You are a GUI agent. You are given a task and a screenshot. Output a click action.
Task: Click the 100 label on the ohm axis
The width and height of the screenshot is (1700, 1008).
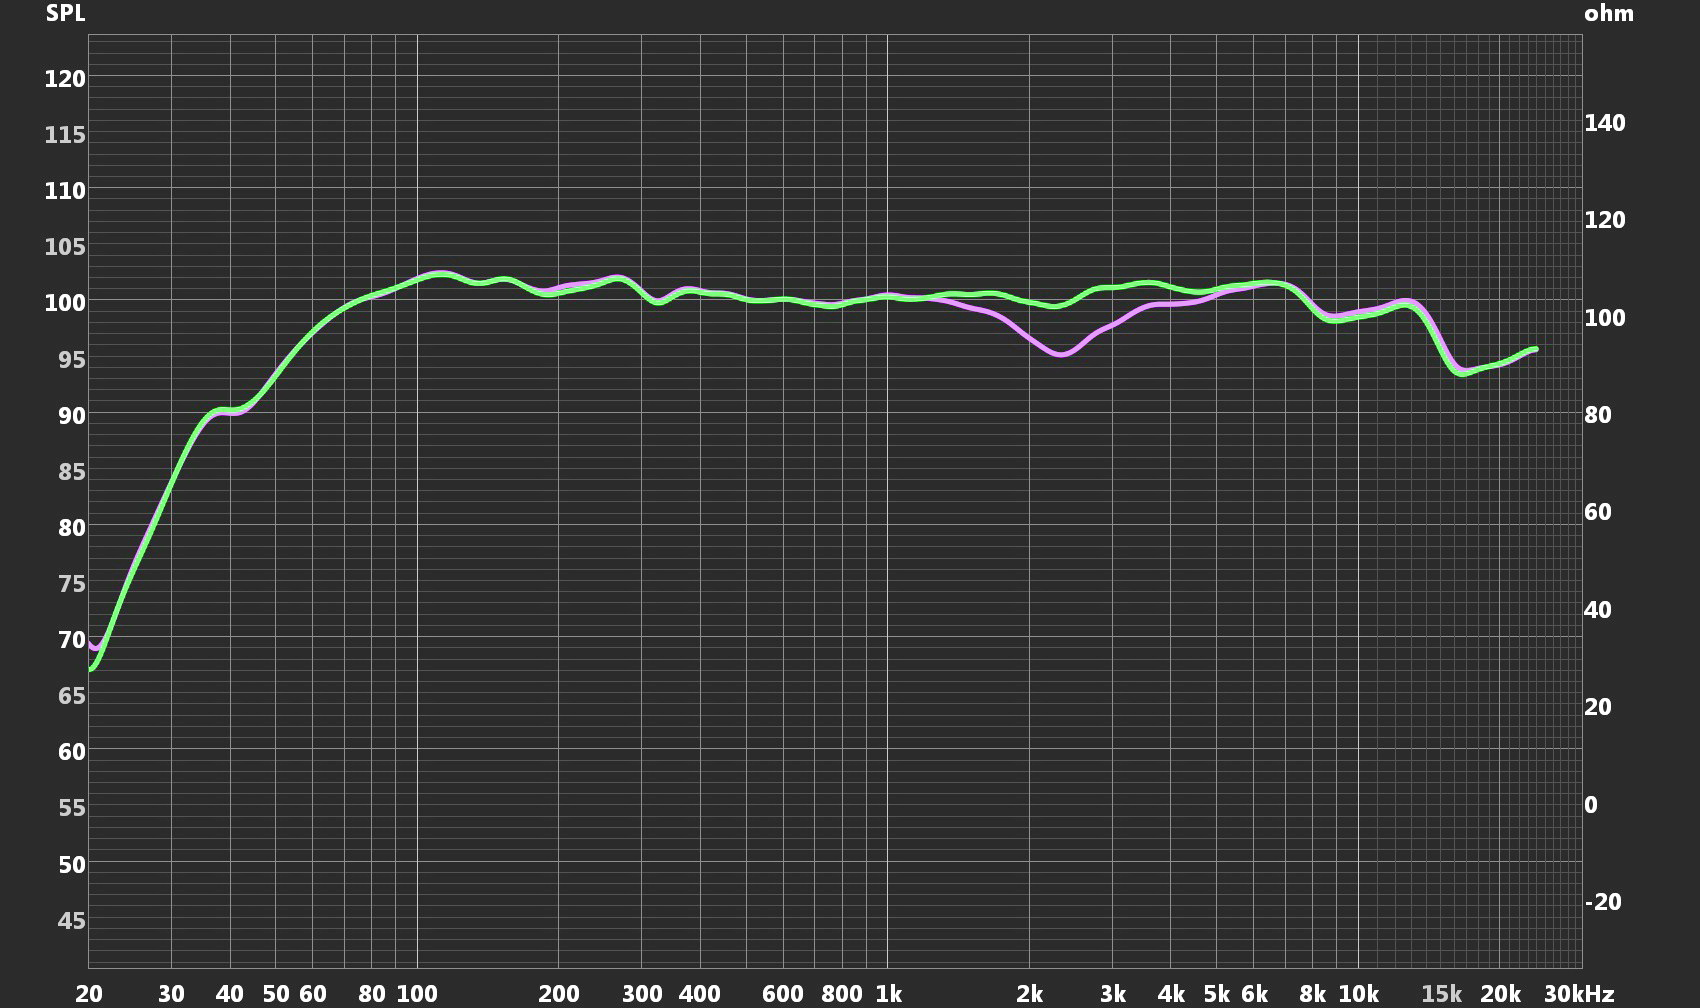click(1605, 318)
